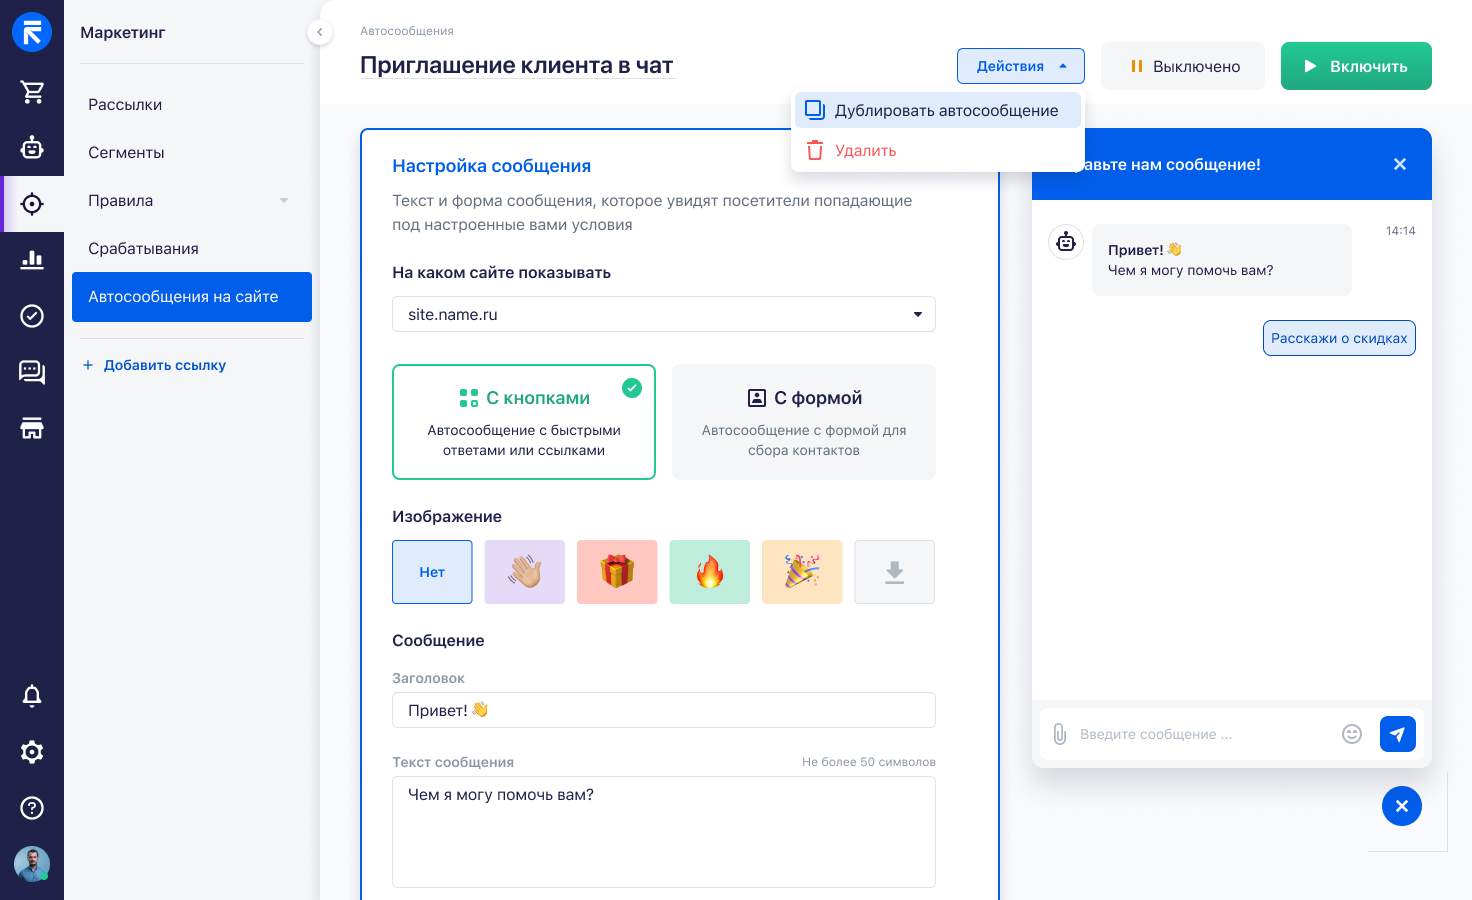The image size is (1472, 900).
Task: Expand the 'Правила' menu section
Action: [x=188, y=200]
